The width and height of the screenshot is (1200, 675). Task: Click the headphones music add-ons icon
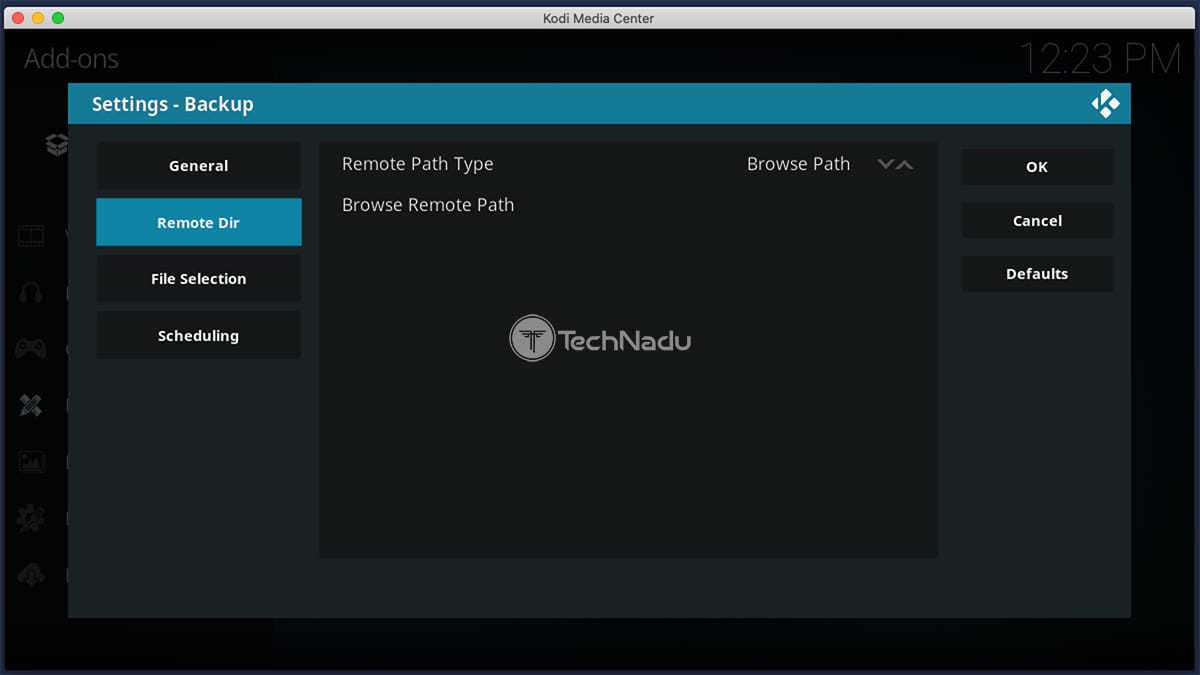point(31,292)
